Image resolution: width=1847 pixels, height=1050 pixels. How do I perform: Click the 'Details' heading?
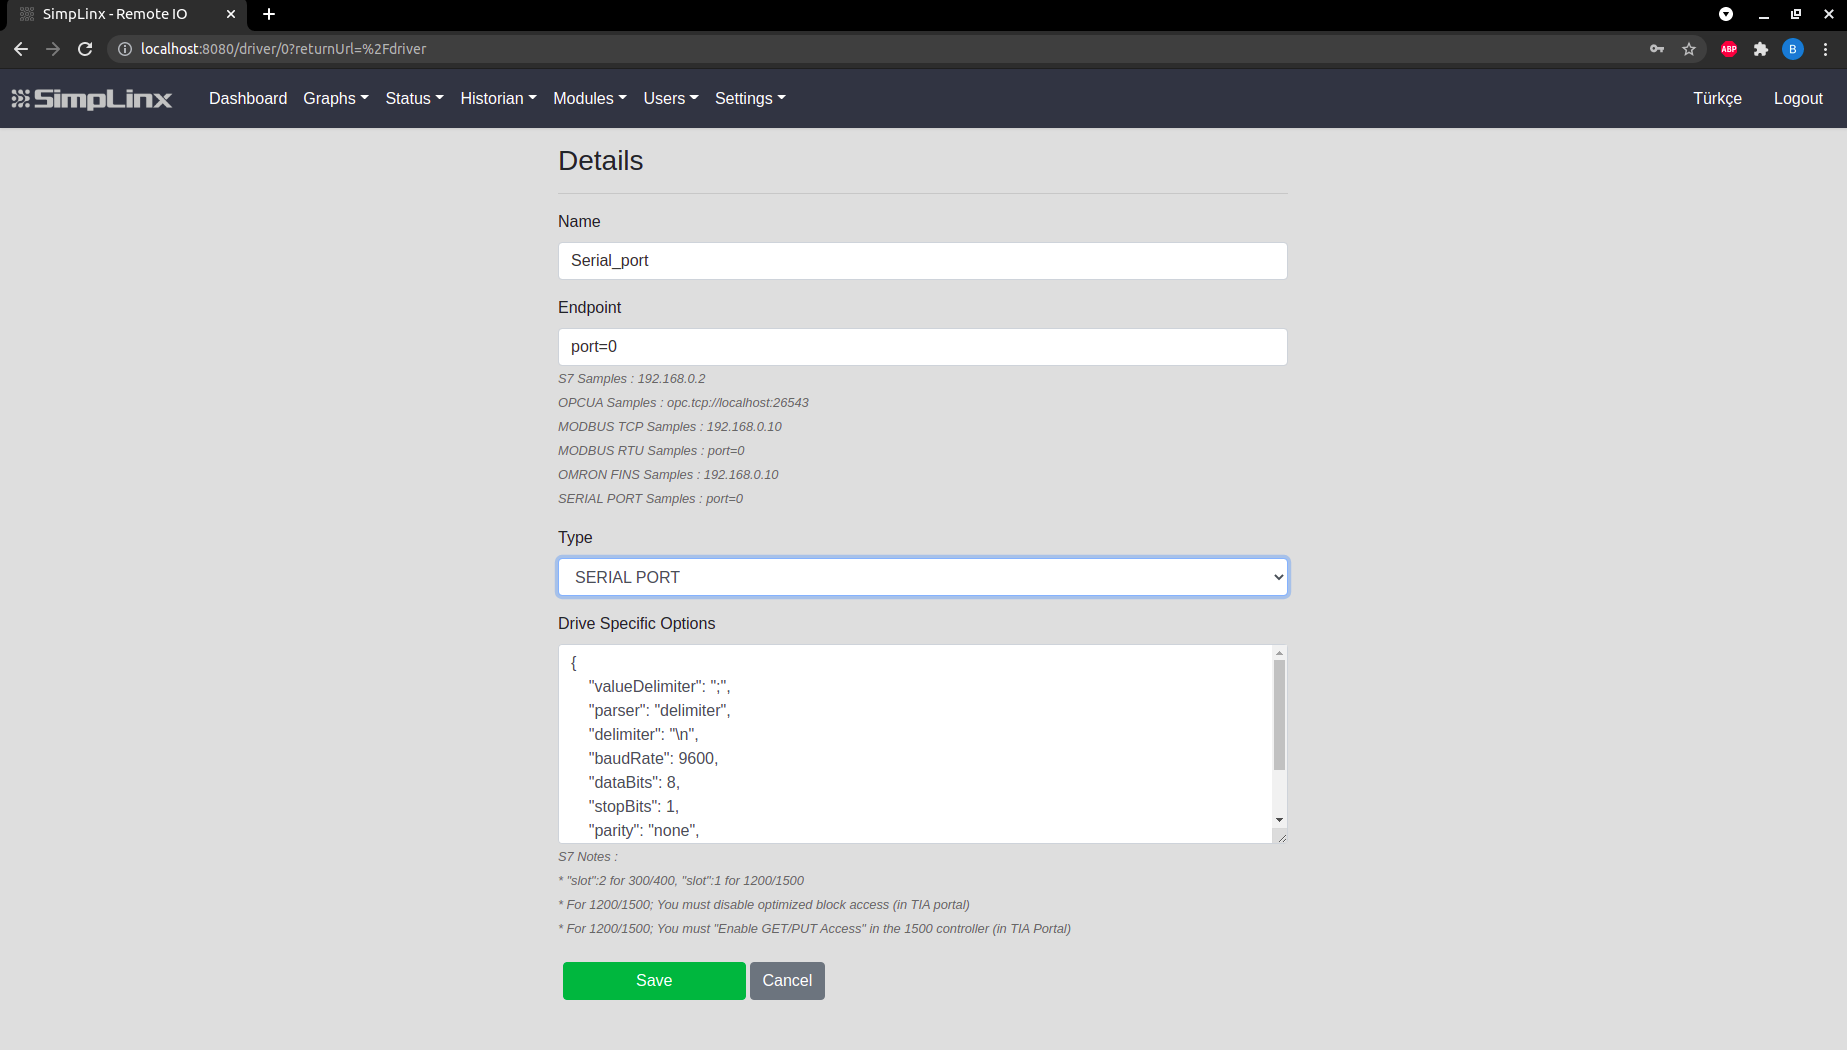600,161
